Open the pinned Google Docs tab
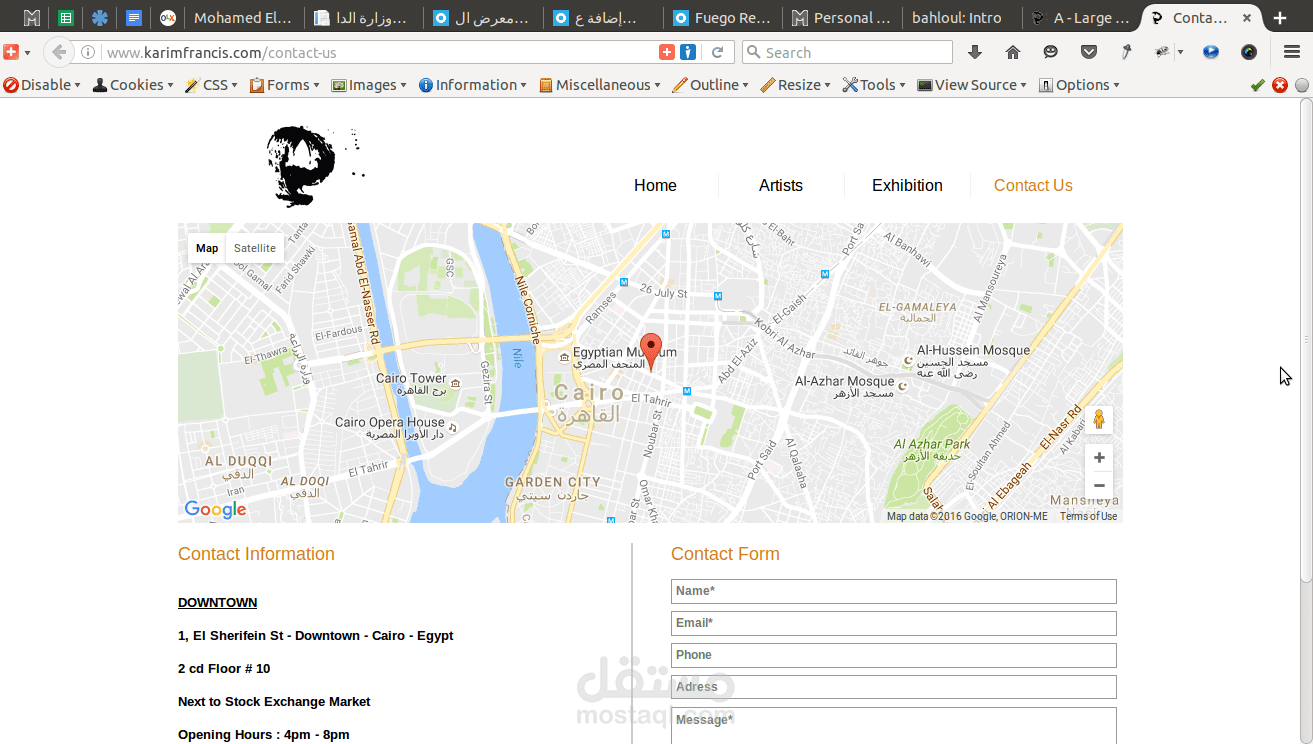 (133, 17)
